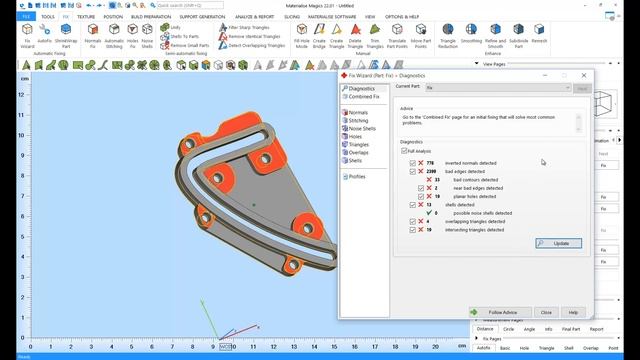Collapse the View Pages section
This screenshot has width=640, height=360.
click(x=476, y=64)
